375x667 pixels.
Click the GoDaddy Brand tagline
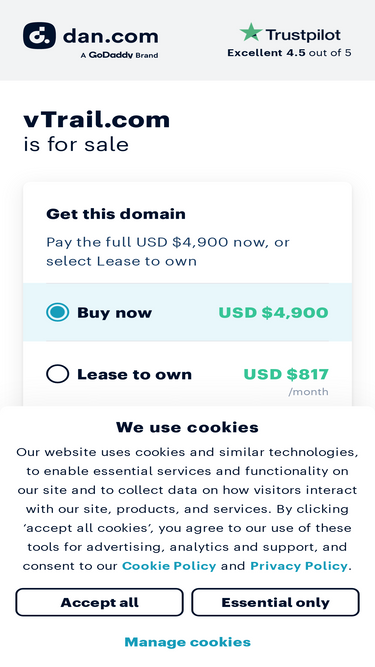pyautogui.click(x=119, y=55)
